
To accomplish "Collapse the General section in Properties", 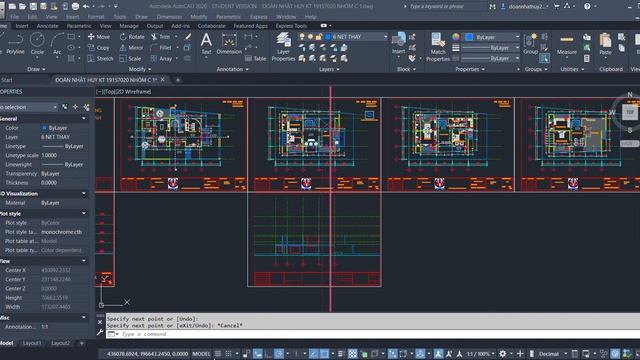I will pyautogui.click(x=84, y=118).
